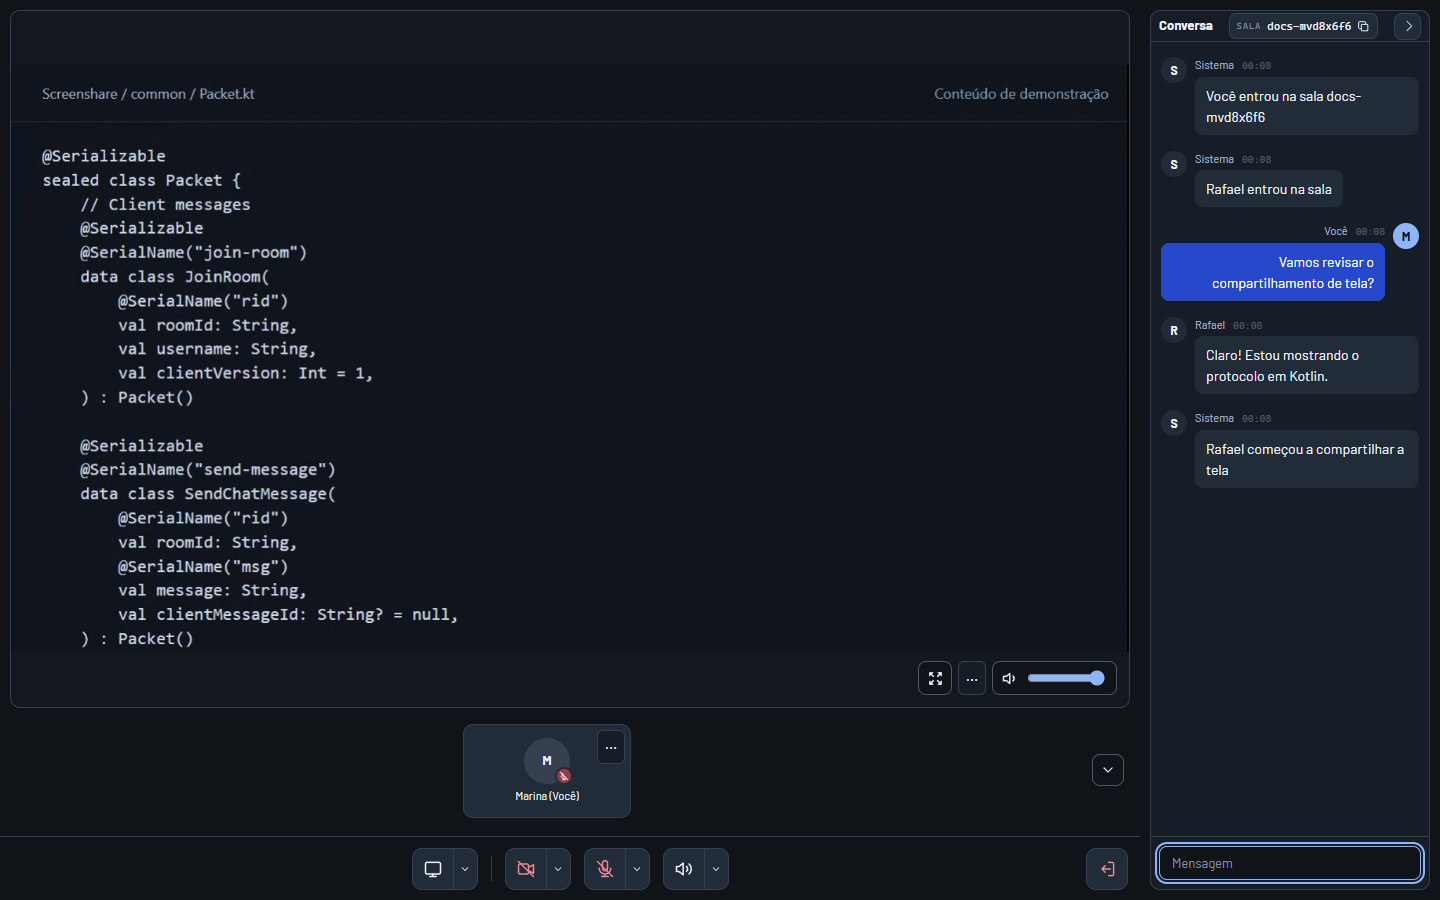Click the screen share monitor icon
Viewport: 1440px width, 900px height.
pyautogui.click(x=433, y=869)
